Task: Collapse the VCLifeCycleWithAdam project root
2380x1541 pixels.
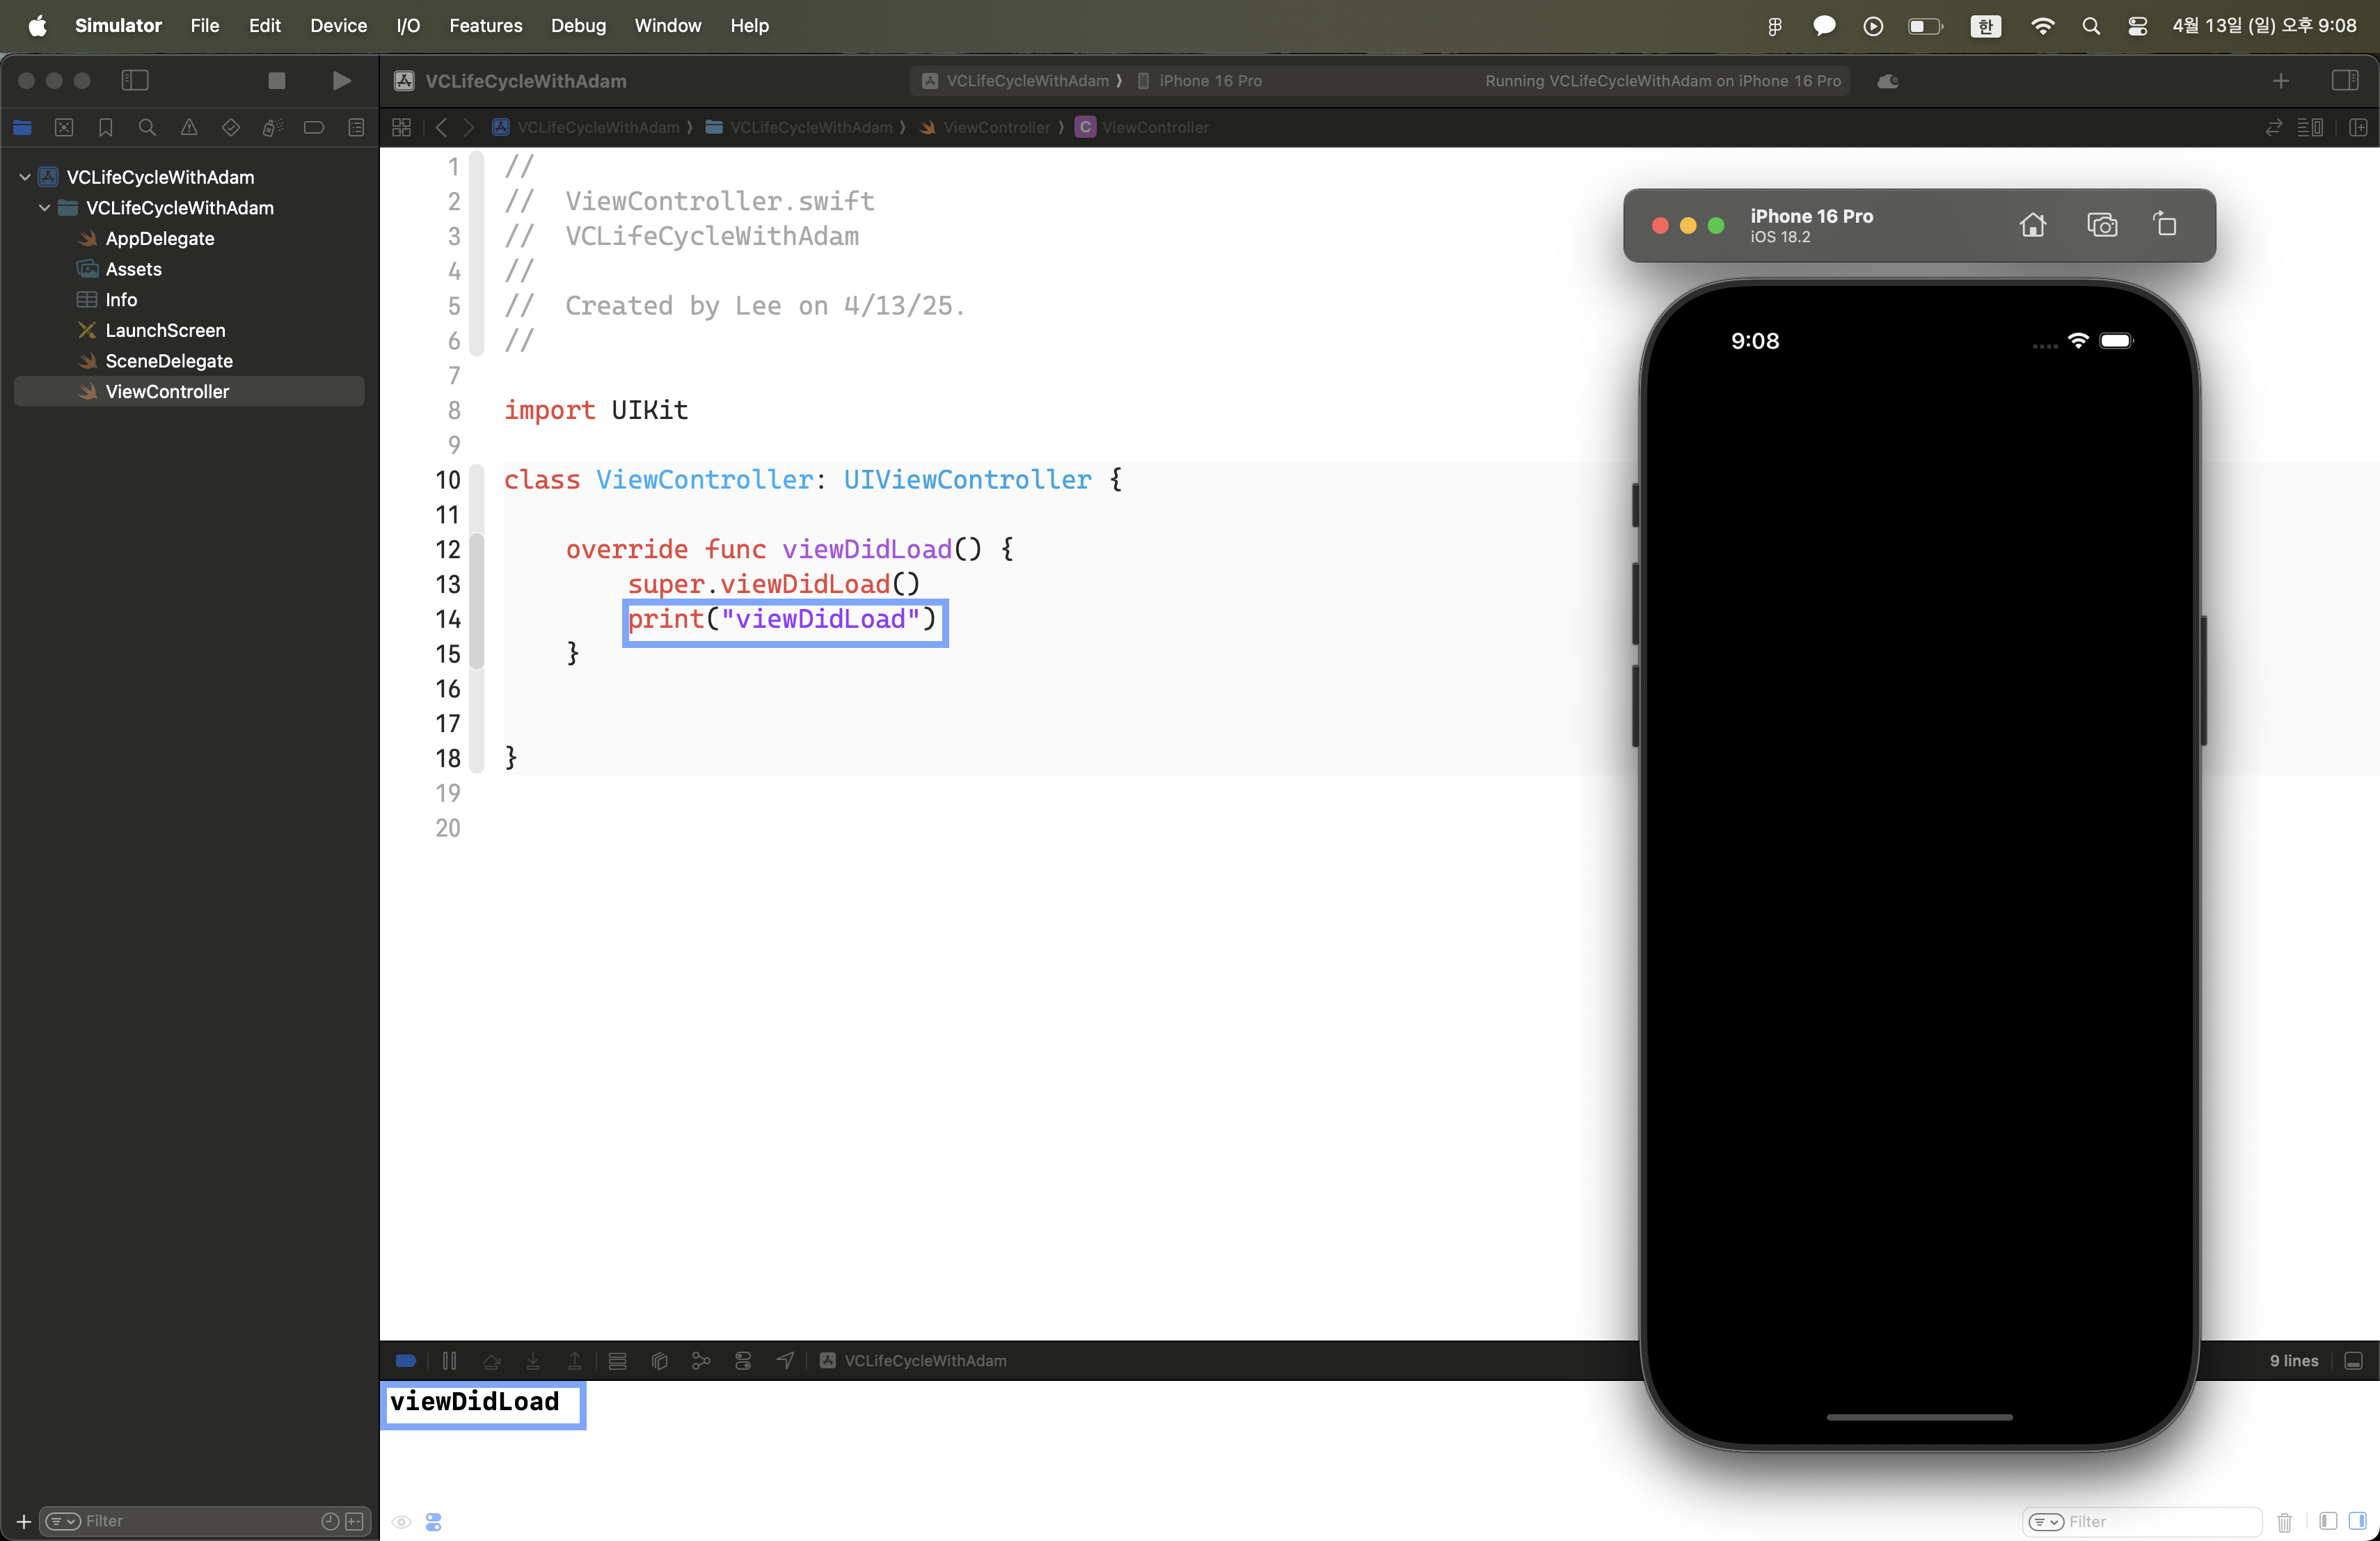Action: tap(25, 177)
